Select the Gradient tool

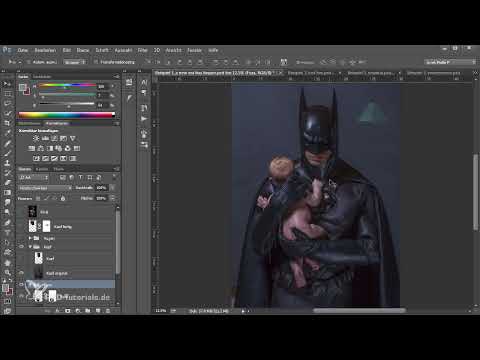(x=7, y=193)
